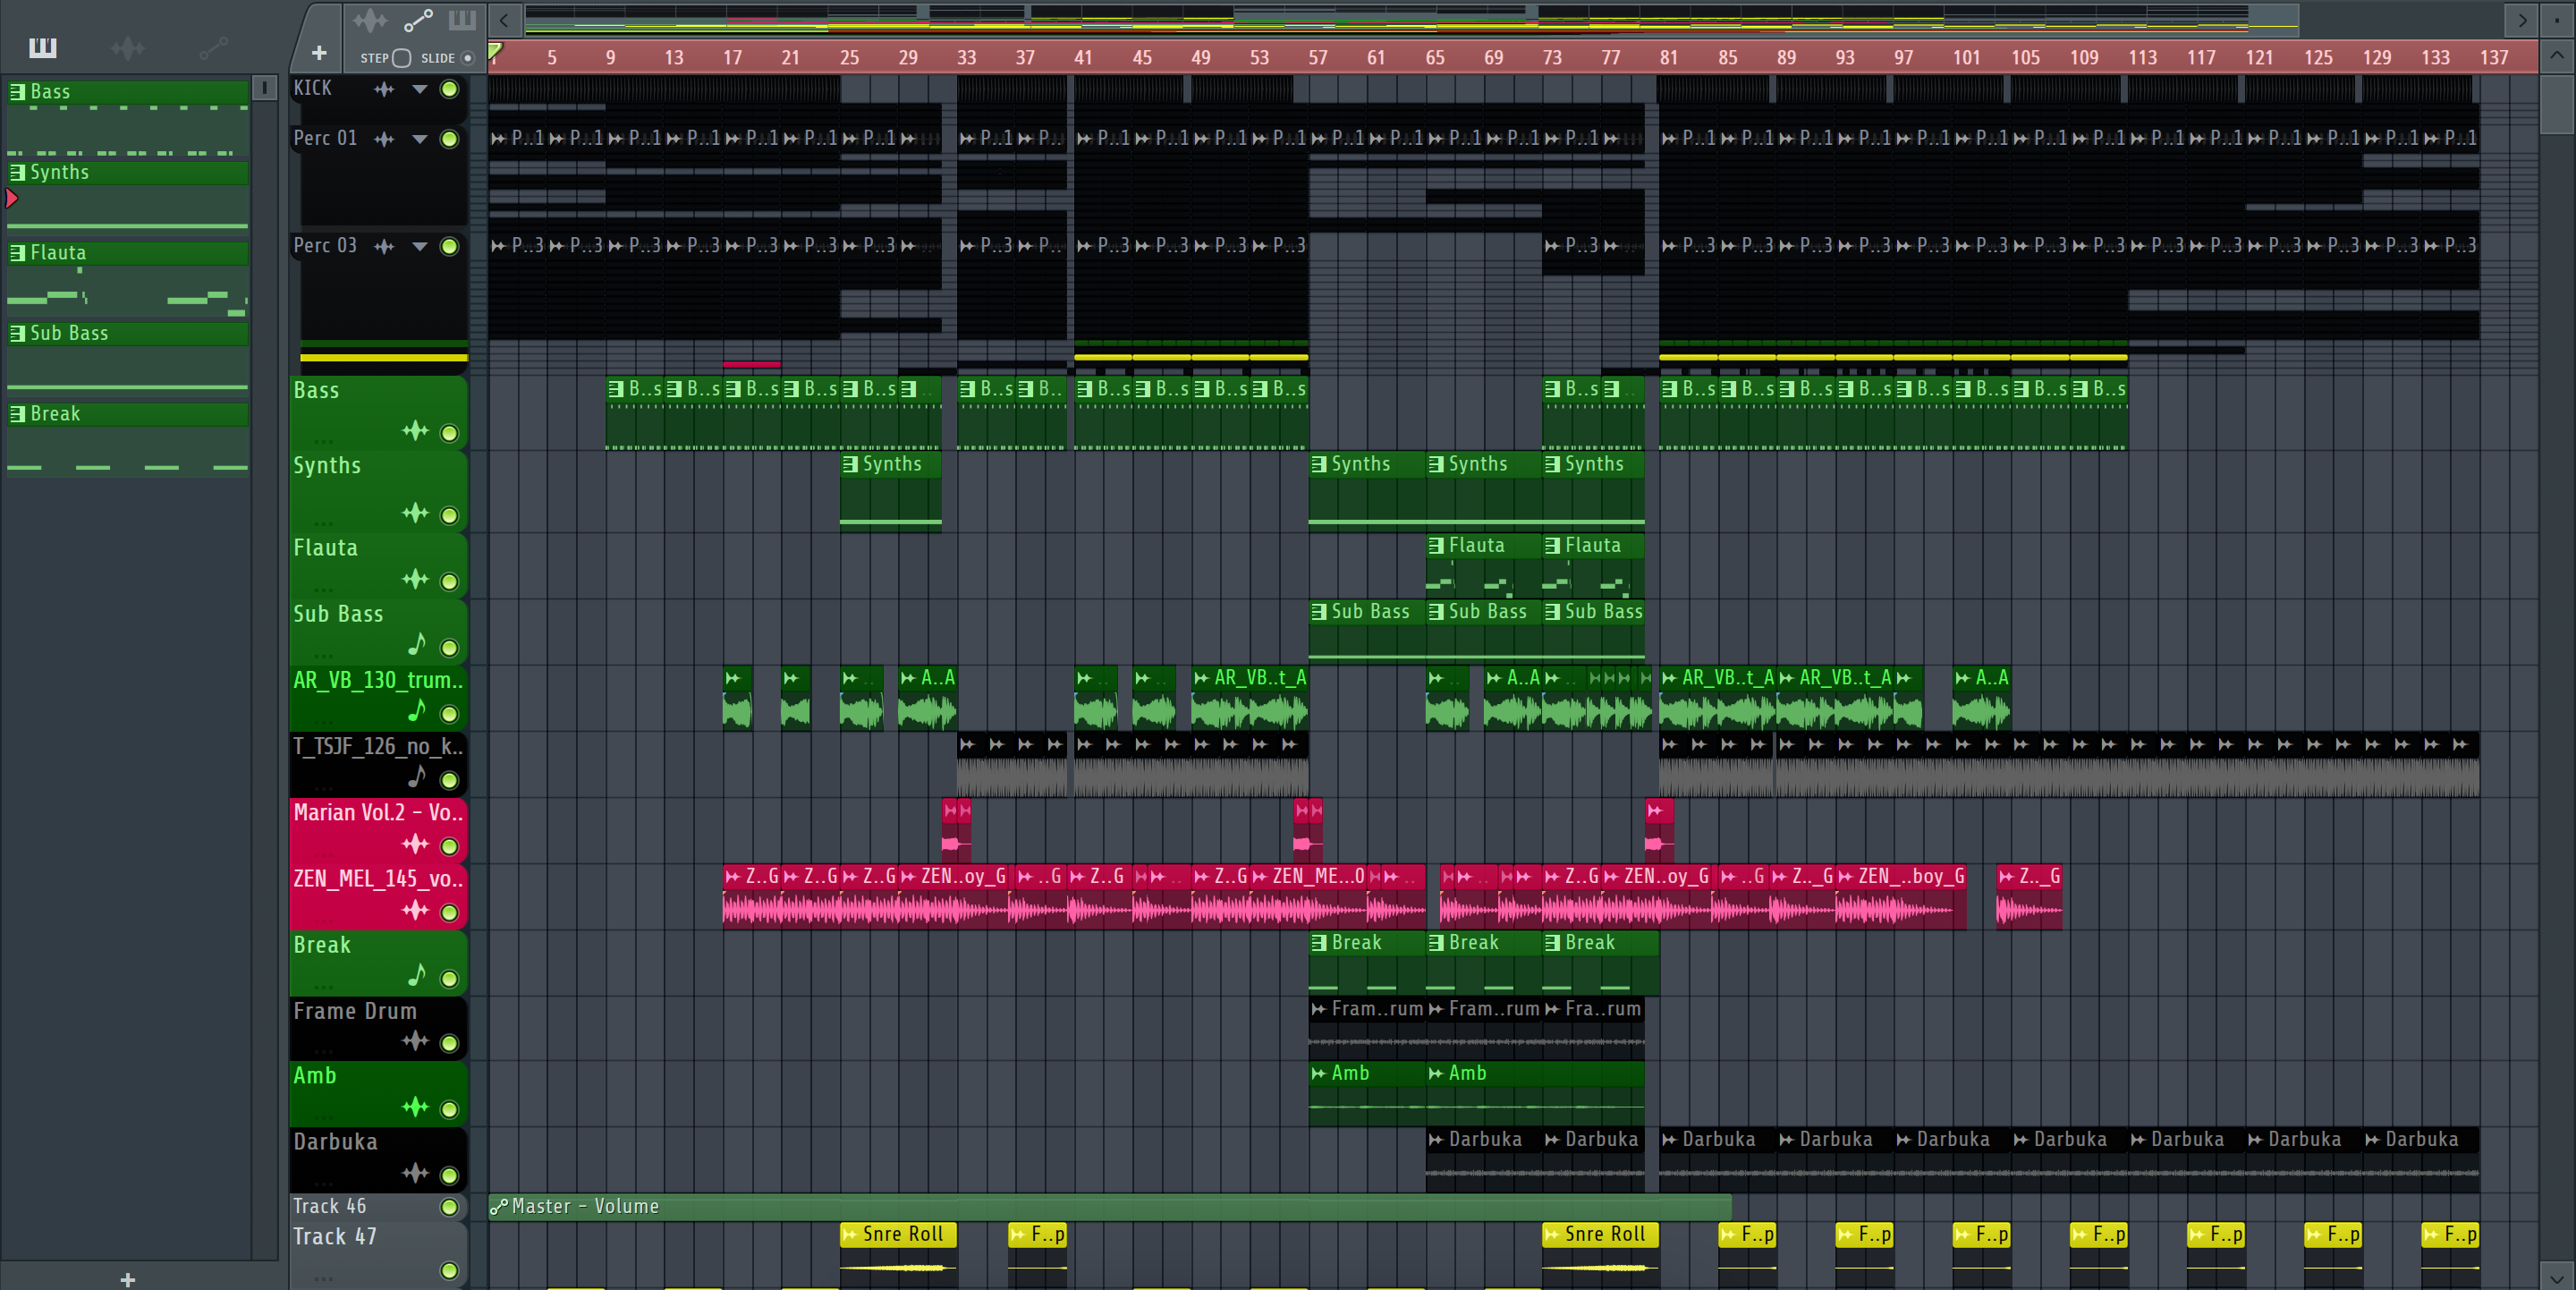The image size is (2576, 1290).
Task: Click the pattern icon beside Sub Bass in picker
Action: coord(17,333)
